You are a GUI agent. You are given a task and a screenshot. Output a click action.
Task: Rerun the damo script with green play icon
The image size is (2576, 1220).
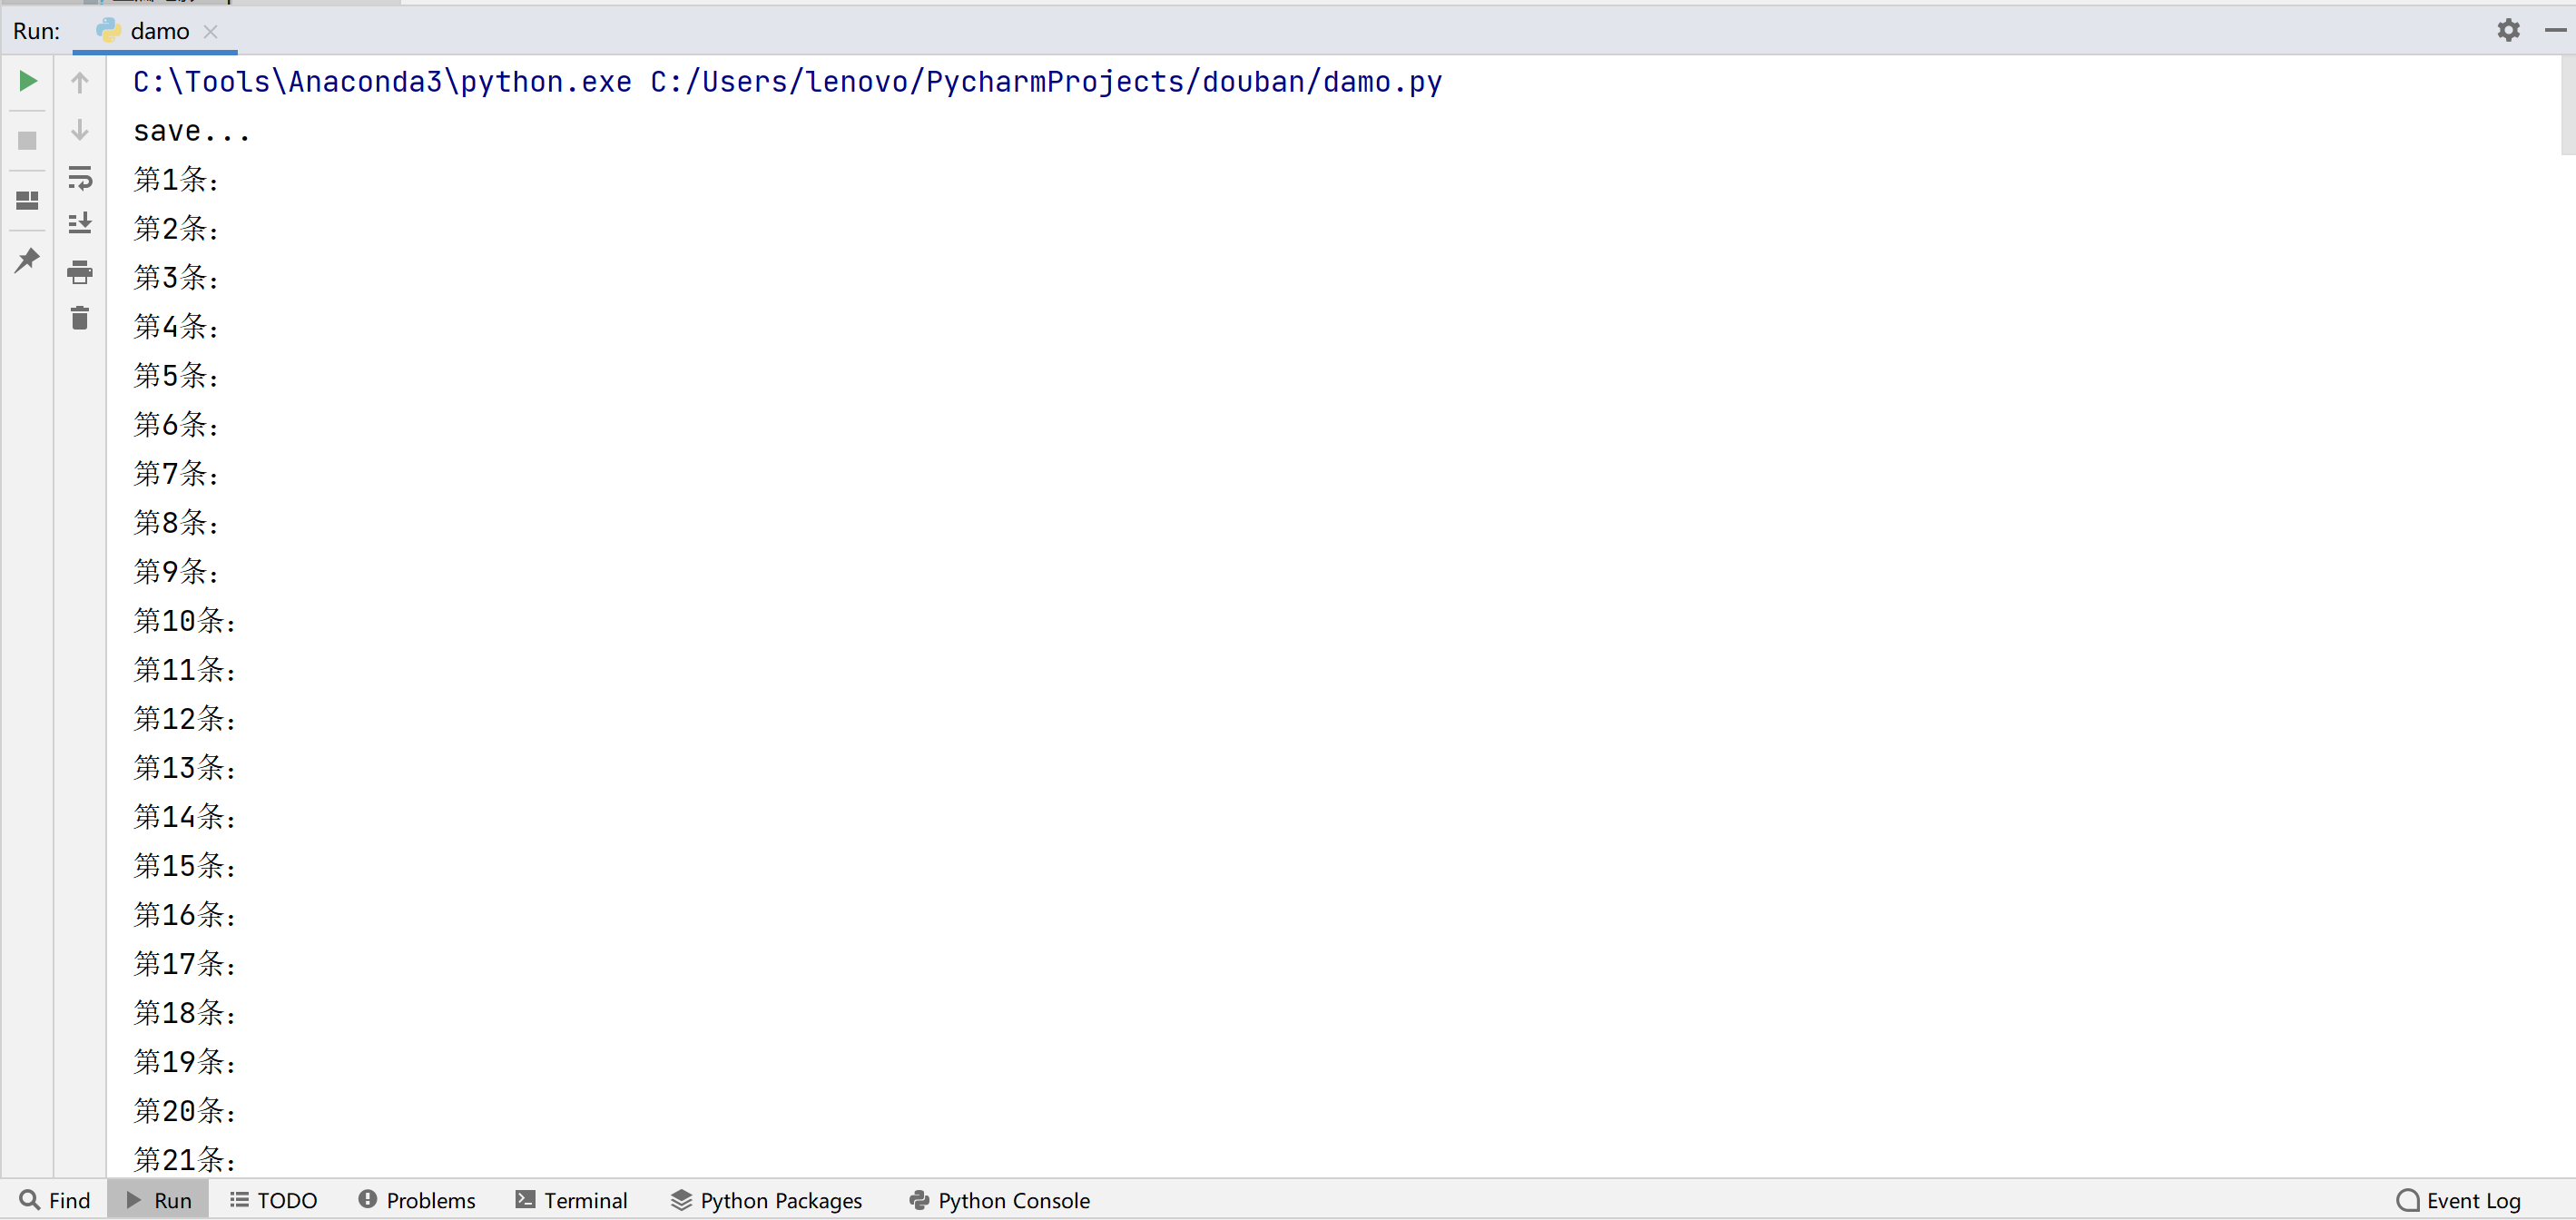[28, 81]
